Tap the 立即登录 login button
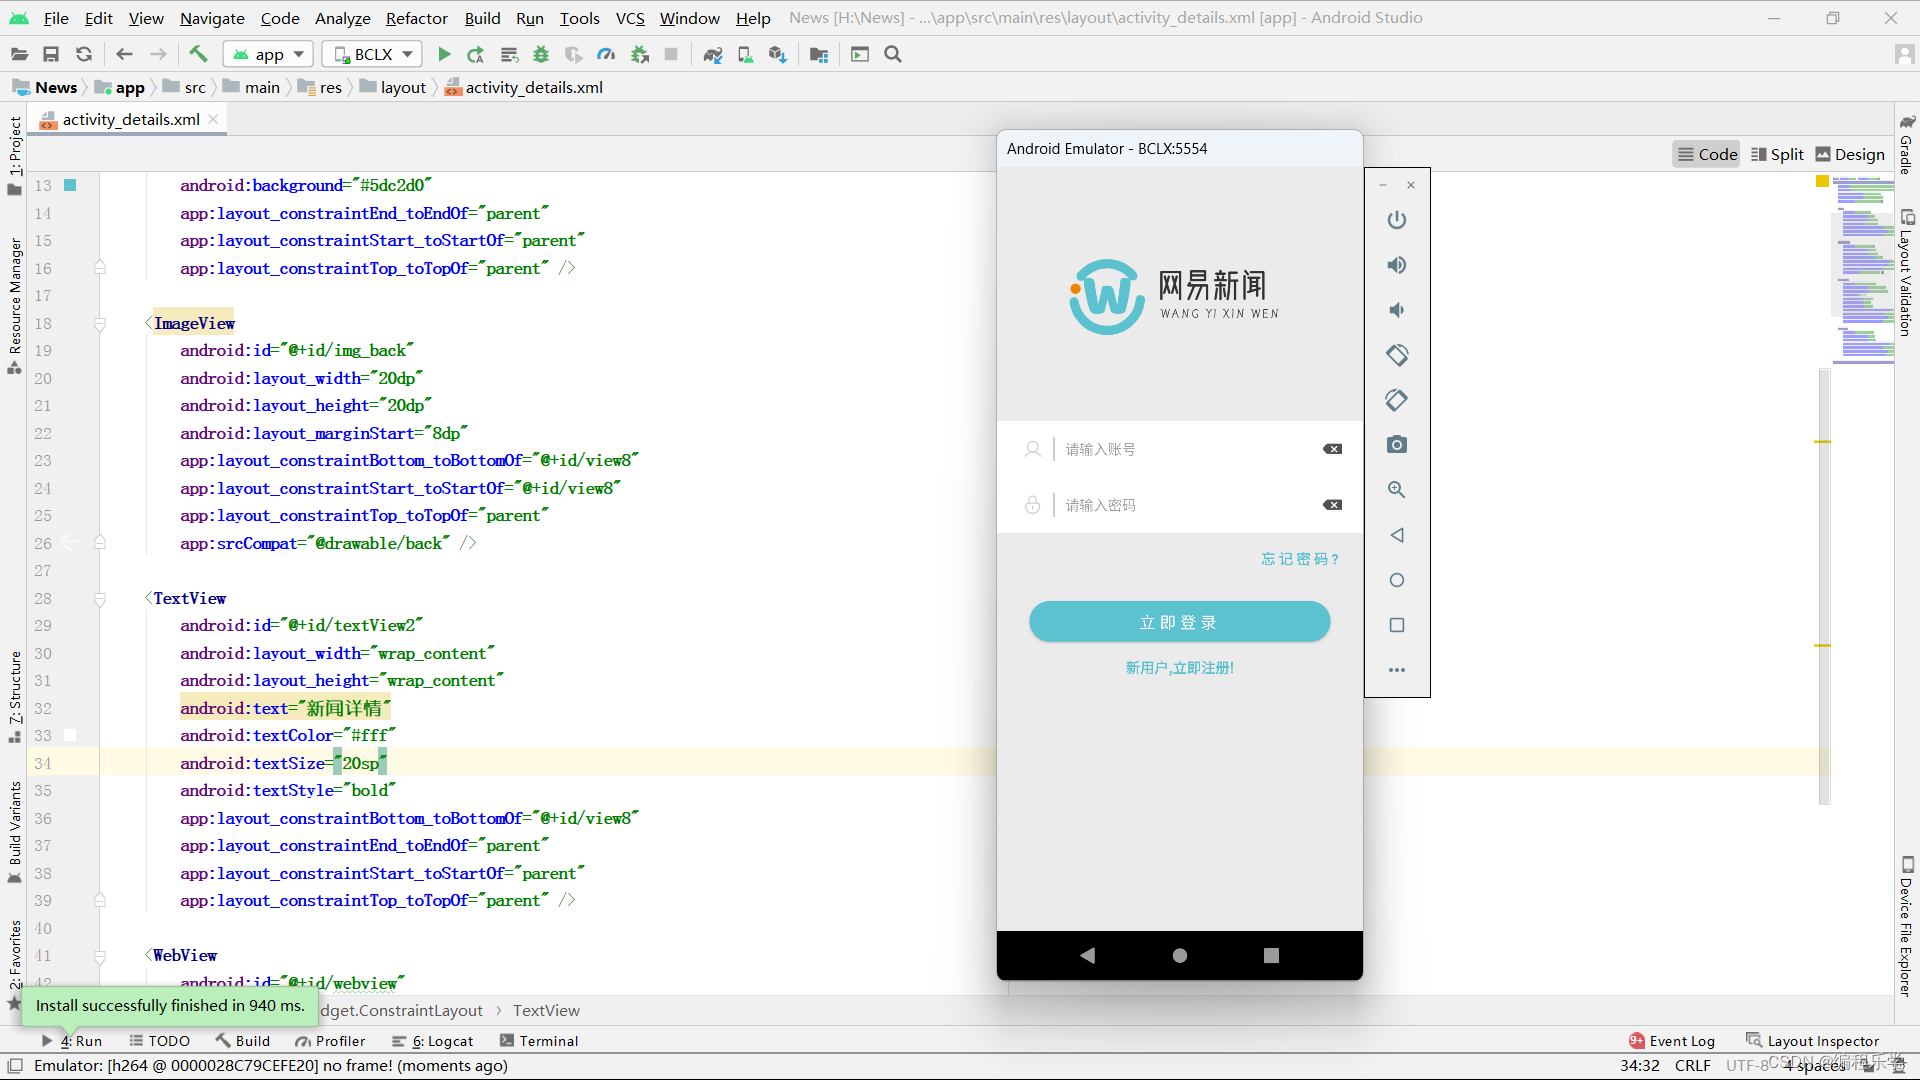The width and height of the screenshot is (1920, 1080). [x=1179, y=621]
